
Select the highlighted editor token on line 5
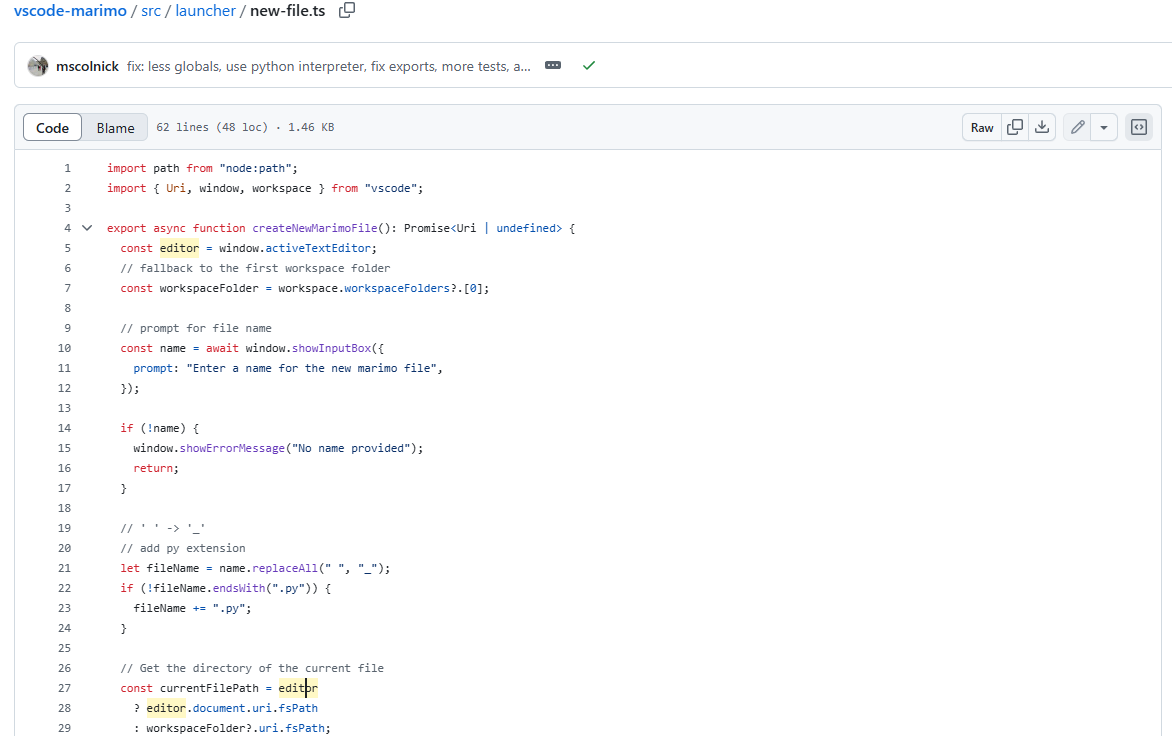[179, 248]
